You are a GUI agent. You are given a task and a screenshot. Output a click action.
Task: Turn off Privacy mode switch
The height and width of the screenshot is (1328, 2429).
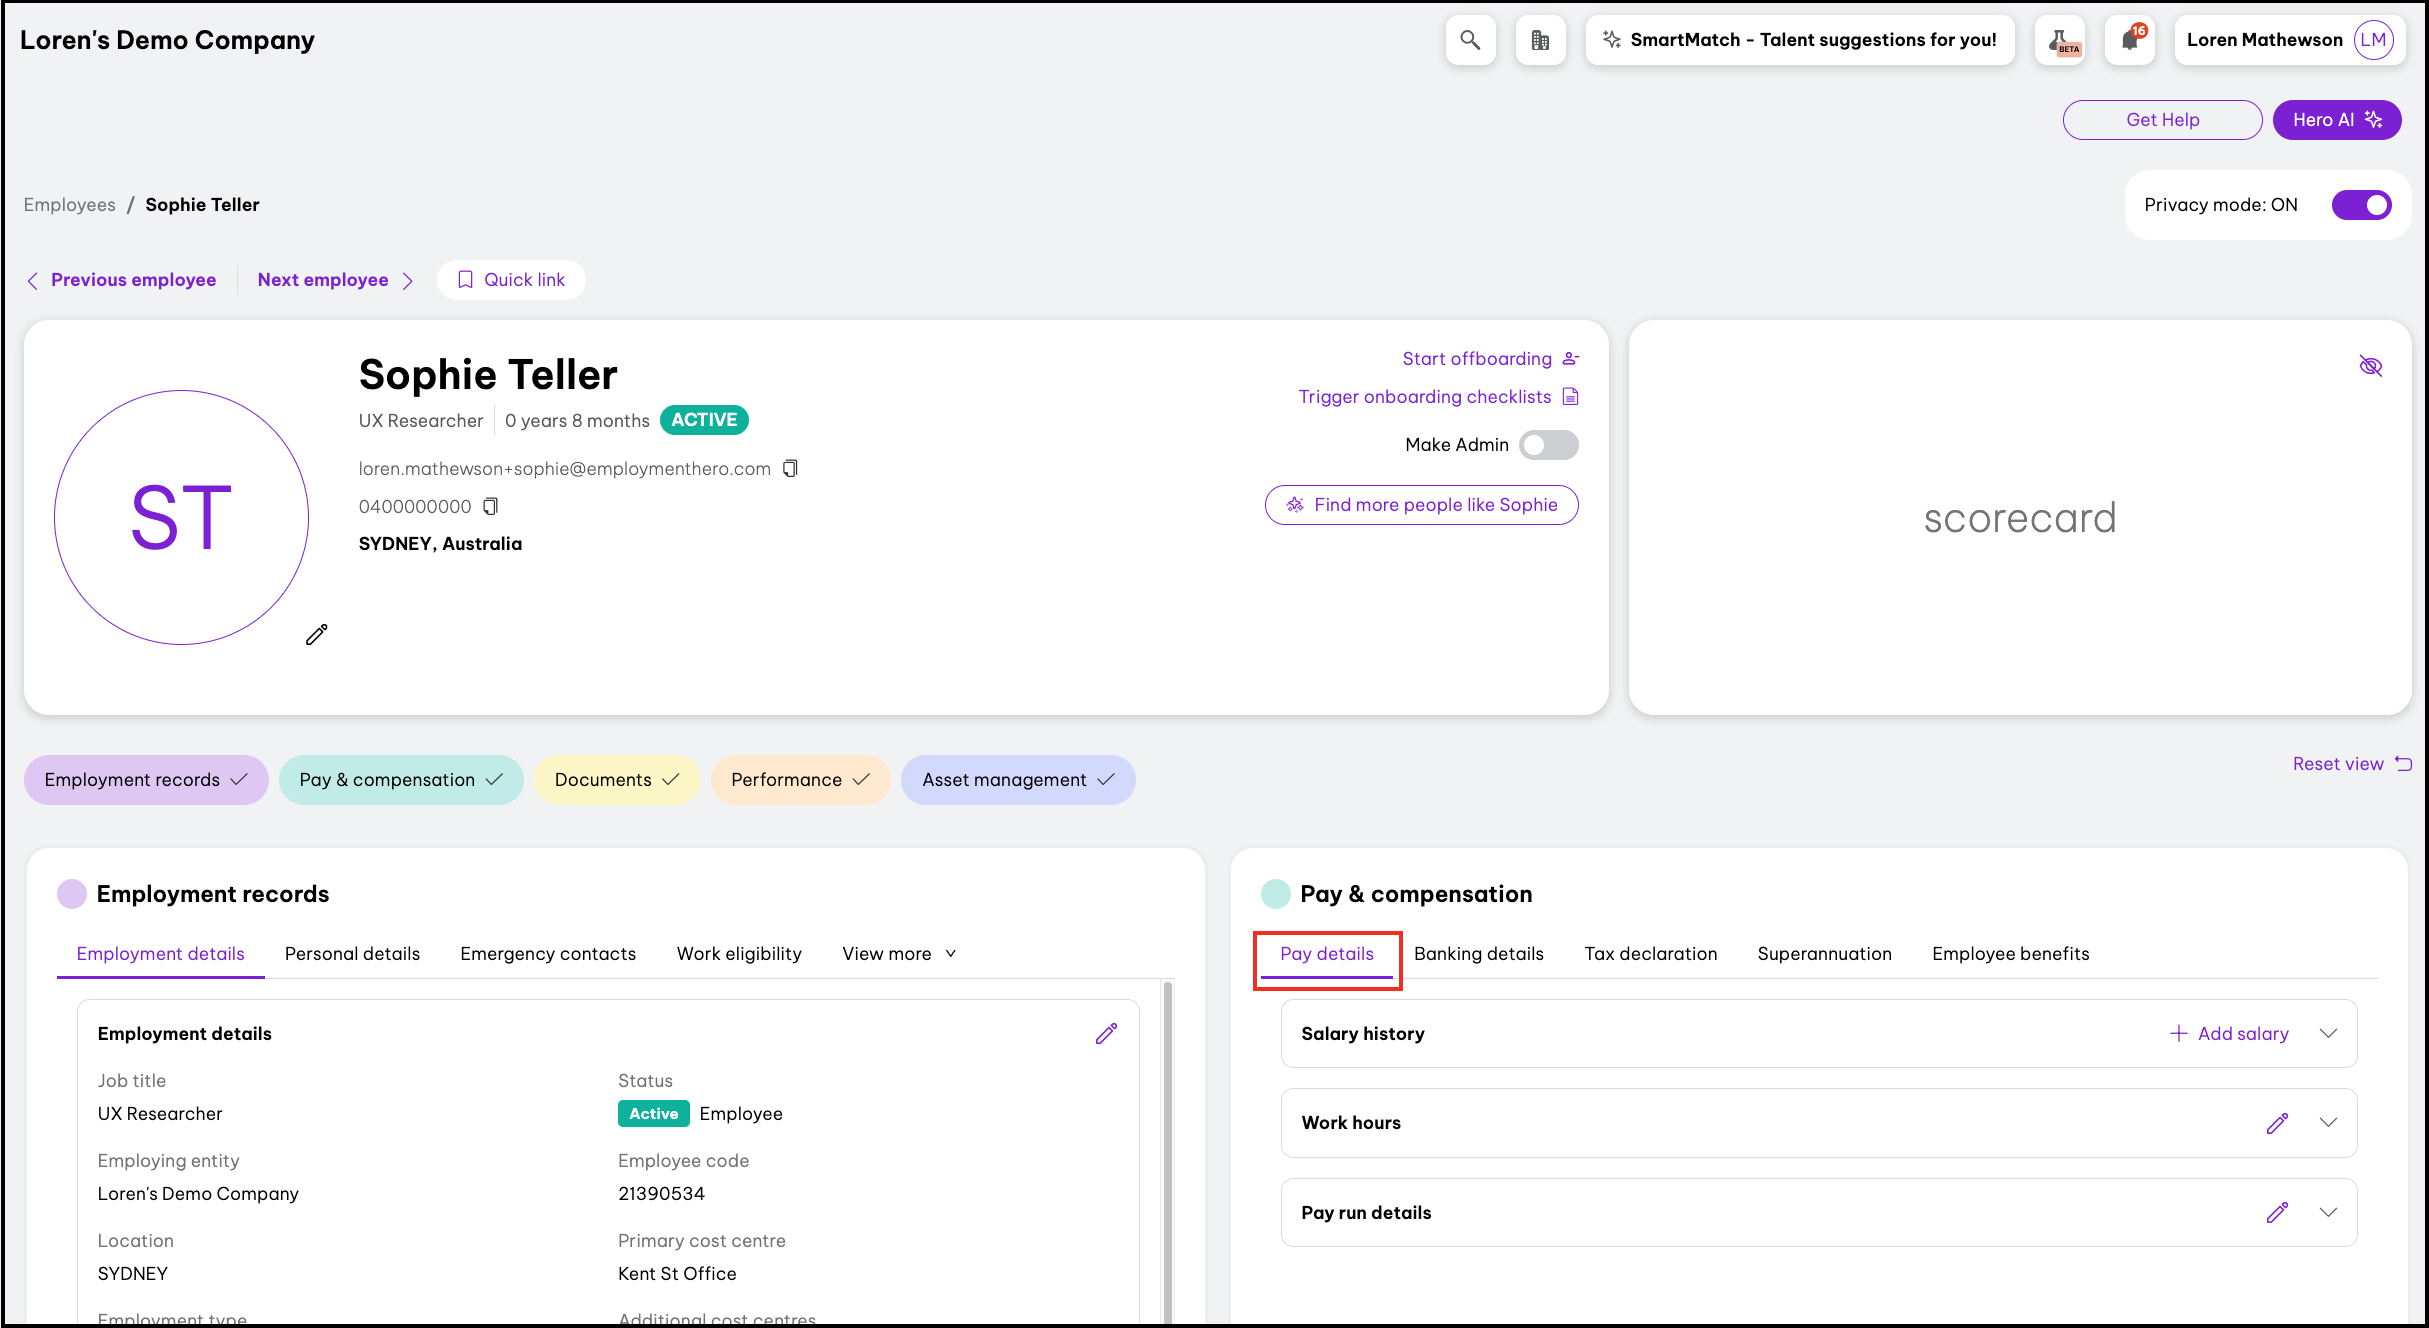(x=2361, y=205)
